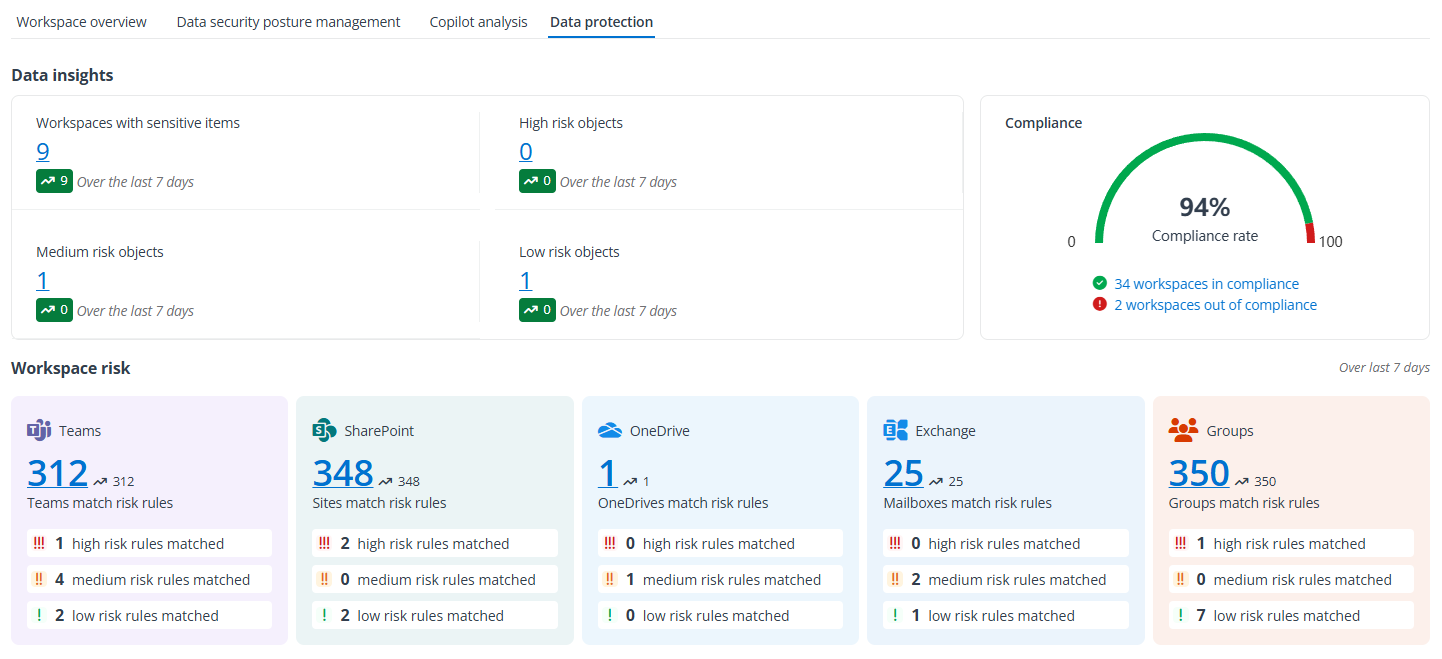Open the Copilot analysis tab

478,21
